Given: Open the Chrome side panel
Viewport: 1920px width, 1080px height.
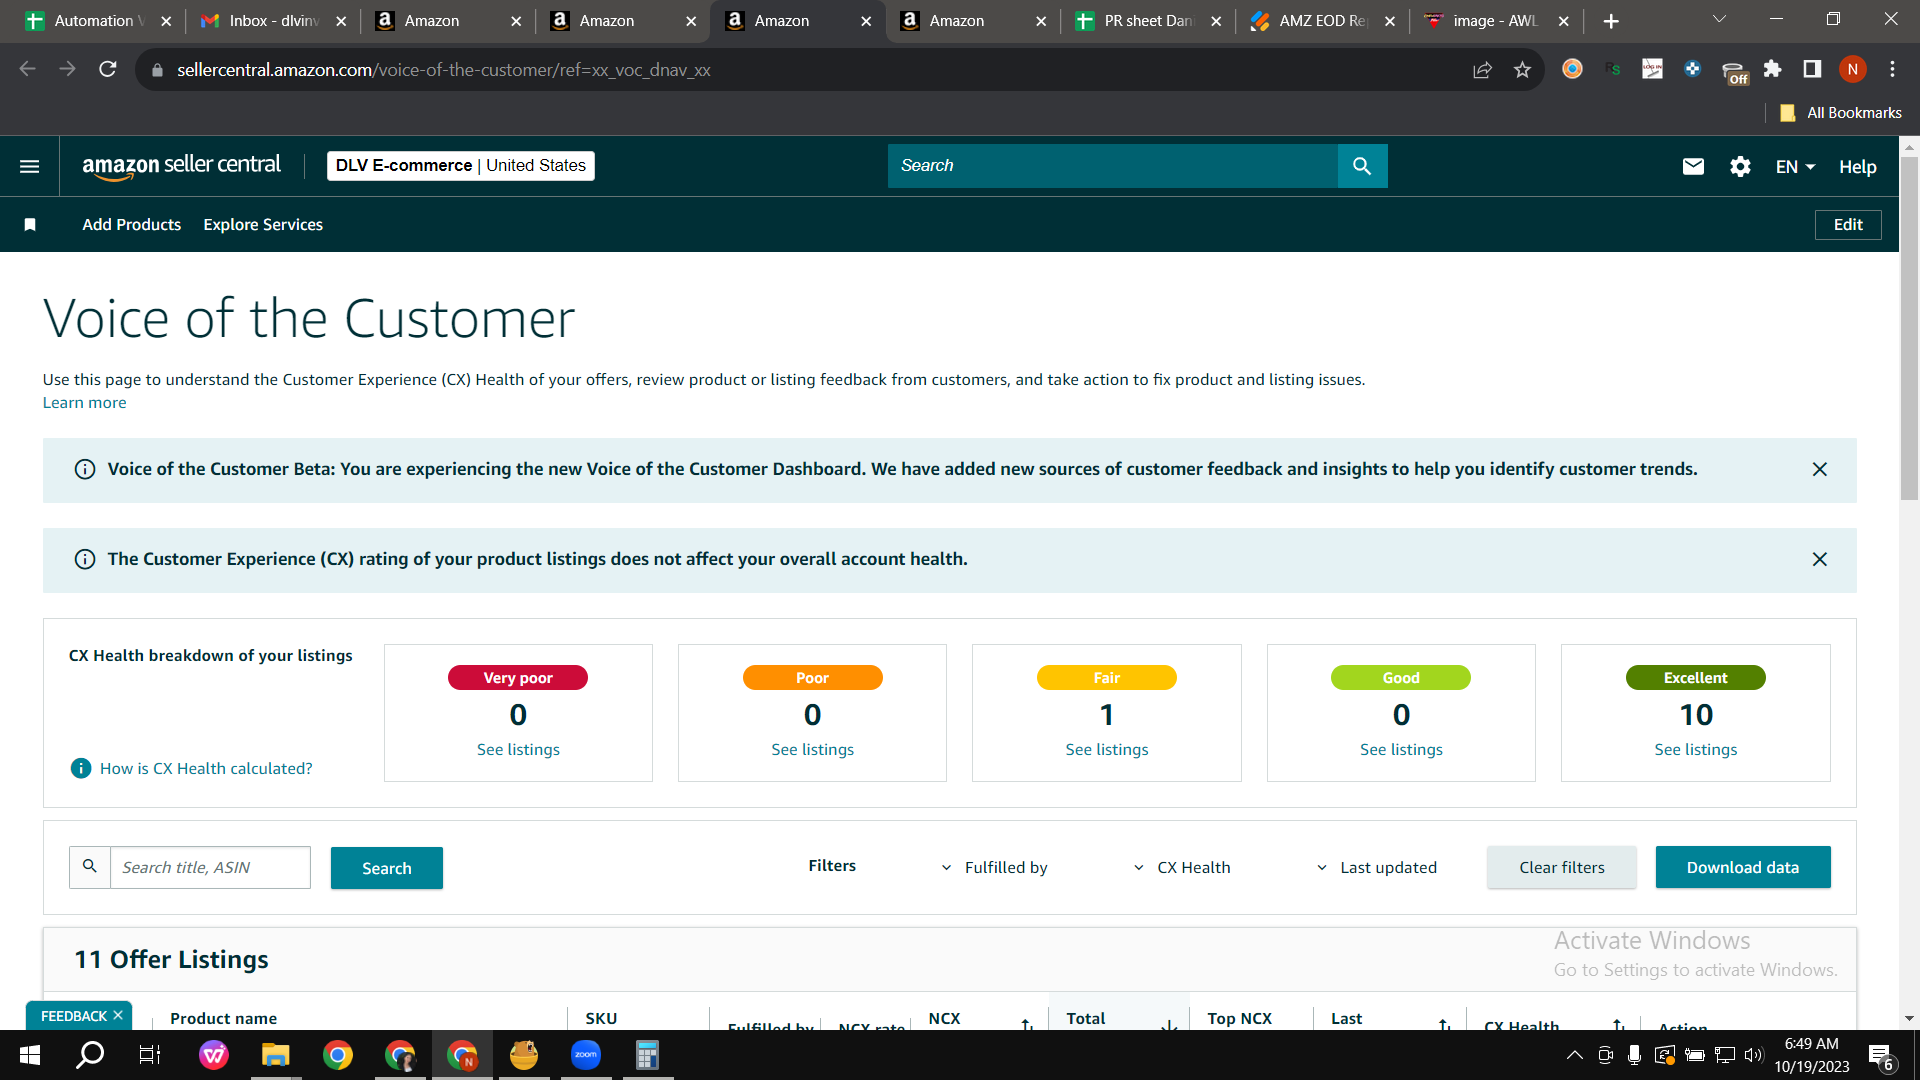Looking at the screenshot, I should [1812, 69].
